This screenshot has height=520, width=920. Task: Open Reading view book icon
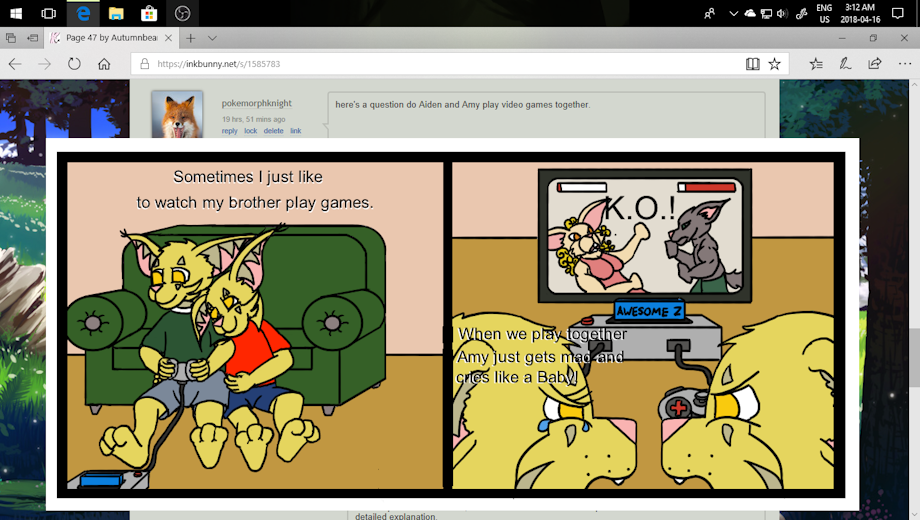click(x=752, y=64)
